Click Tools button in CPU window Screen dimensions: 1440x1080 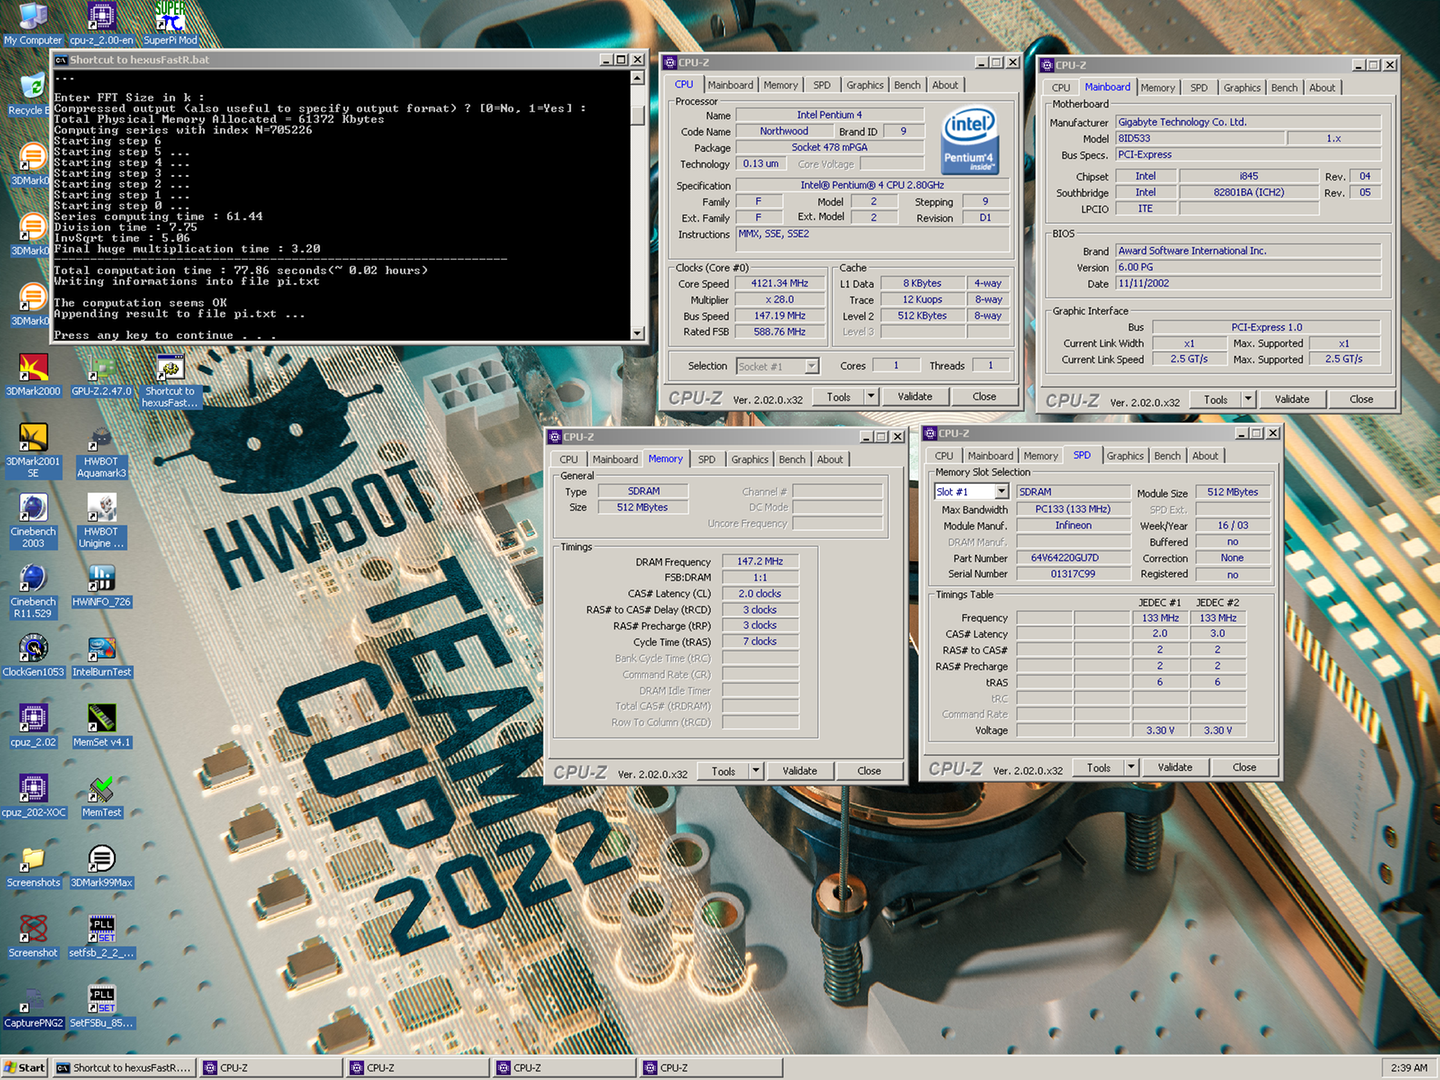point(838,397)
